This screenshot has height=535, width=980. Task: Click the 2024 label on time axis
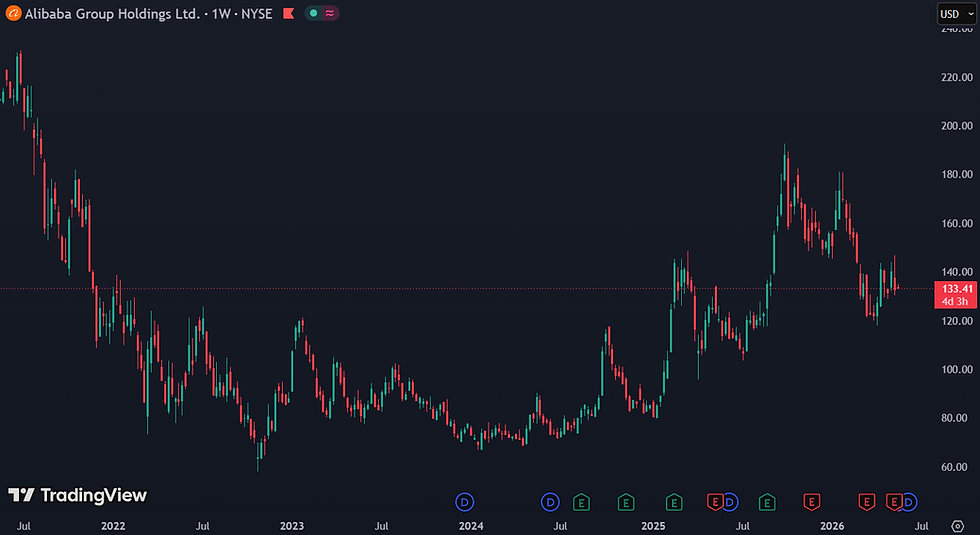tap(471, 526)
